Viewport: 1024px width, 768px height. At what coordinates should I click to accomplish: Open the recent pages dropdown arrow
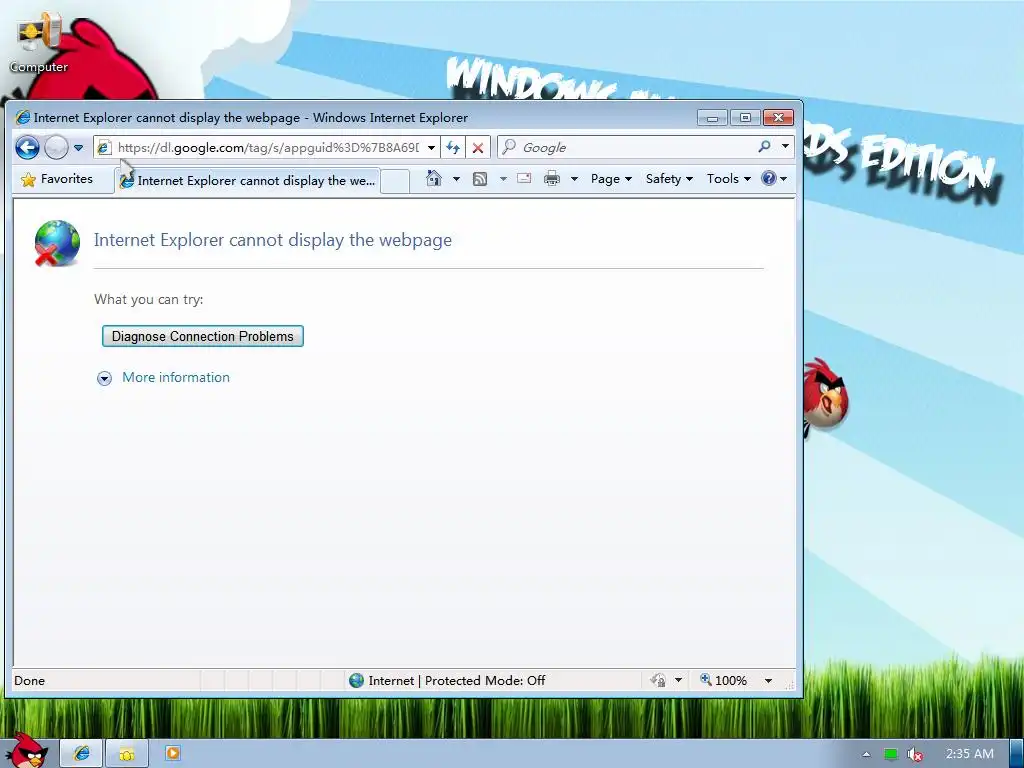pos(78,148)
